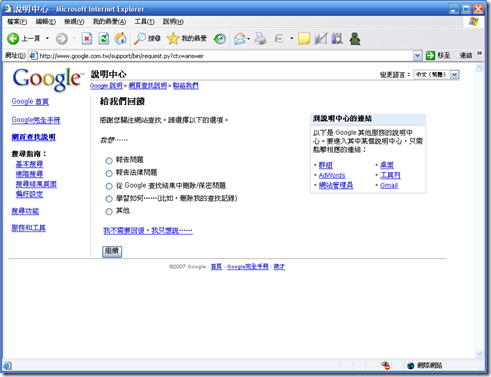Open the 工具 (Tools) menu
Image resolution: width=491 pixels, height=377 pixels.
click(144, 22)
